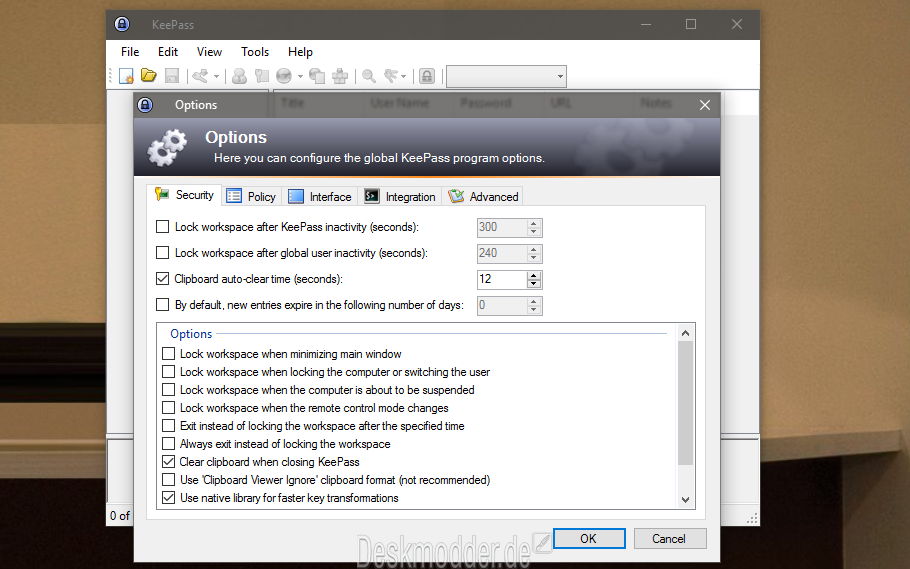Check Lock workspace when minimizing main window

[168, 354]
